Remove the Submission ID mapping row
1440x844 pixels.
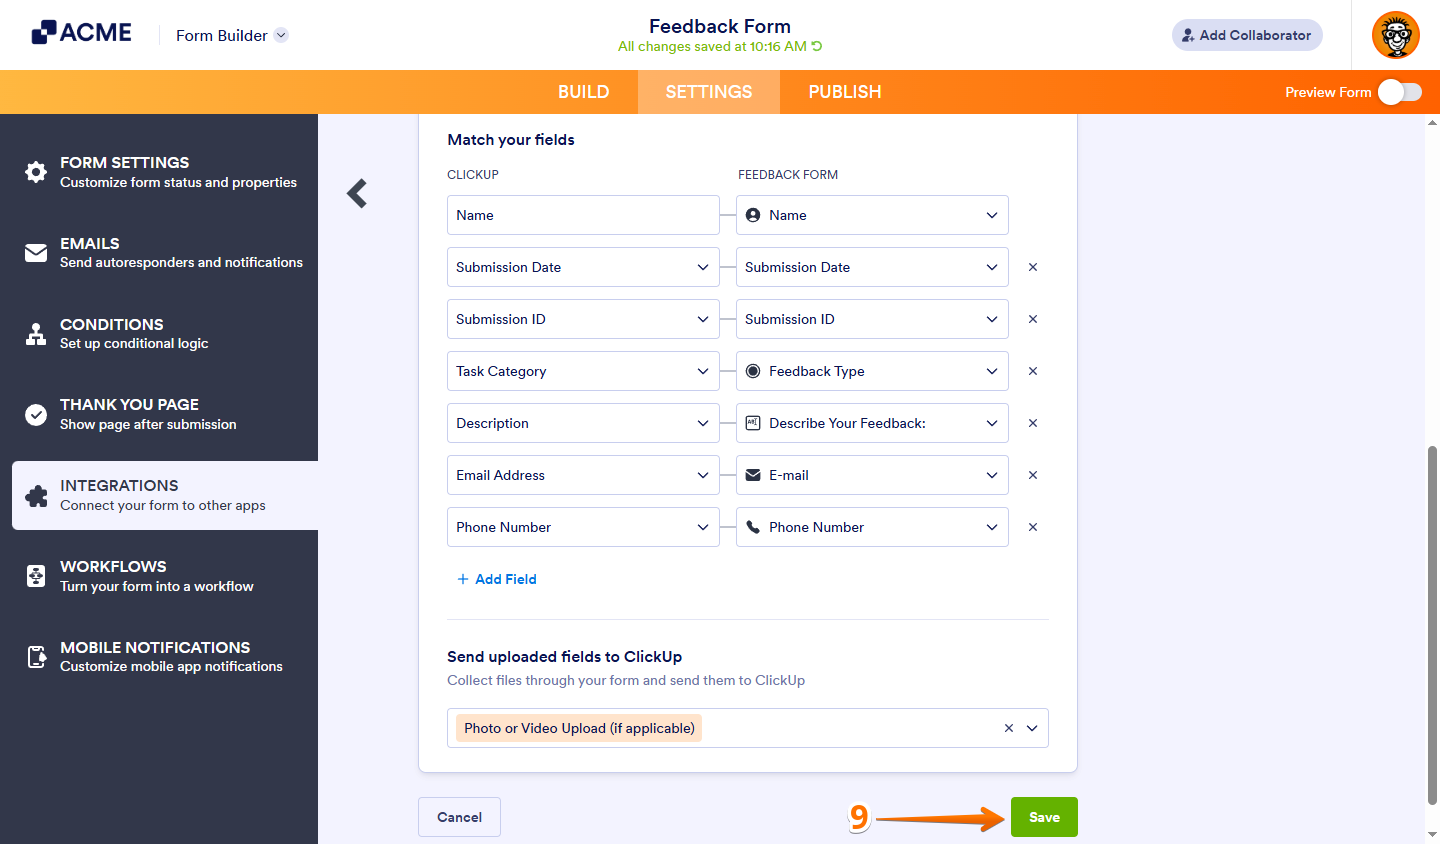click(1032, 319)
